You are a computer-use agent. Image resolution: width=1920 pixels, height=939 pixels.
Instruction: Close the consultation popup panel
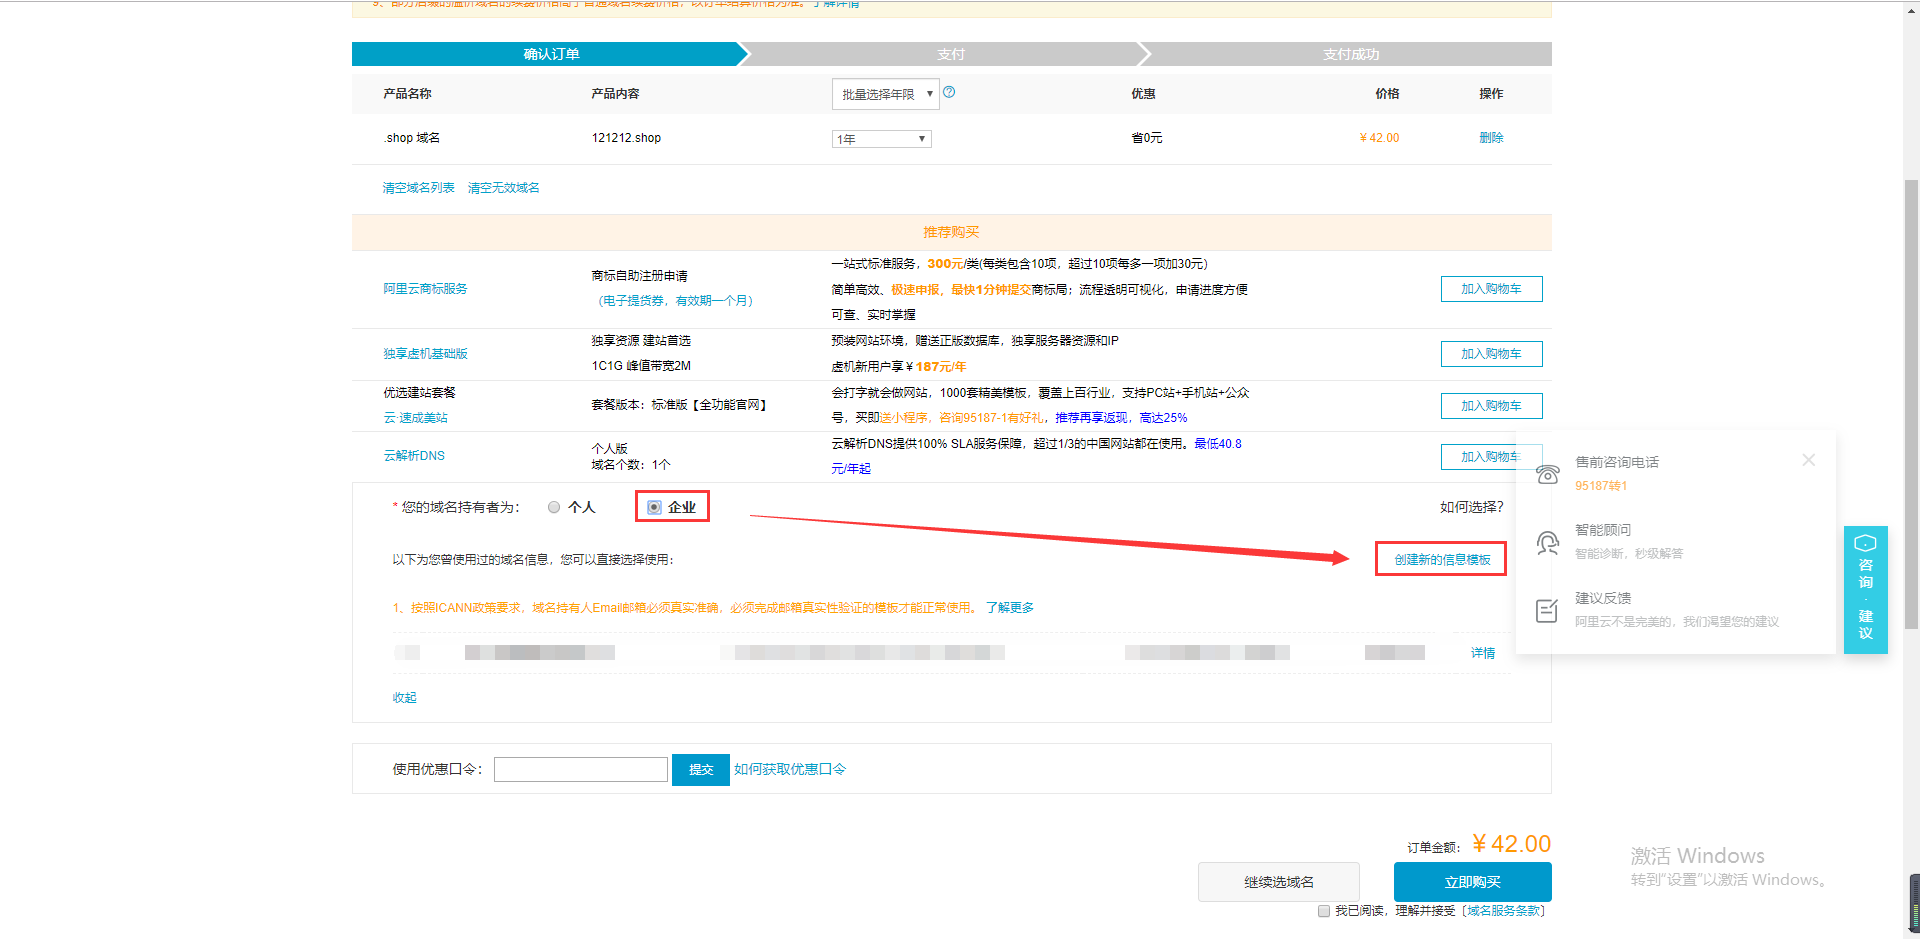point(1808,460)
